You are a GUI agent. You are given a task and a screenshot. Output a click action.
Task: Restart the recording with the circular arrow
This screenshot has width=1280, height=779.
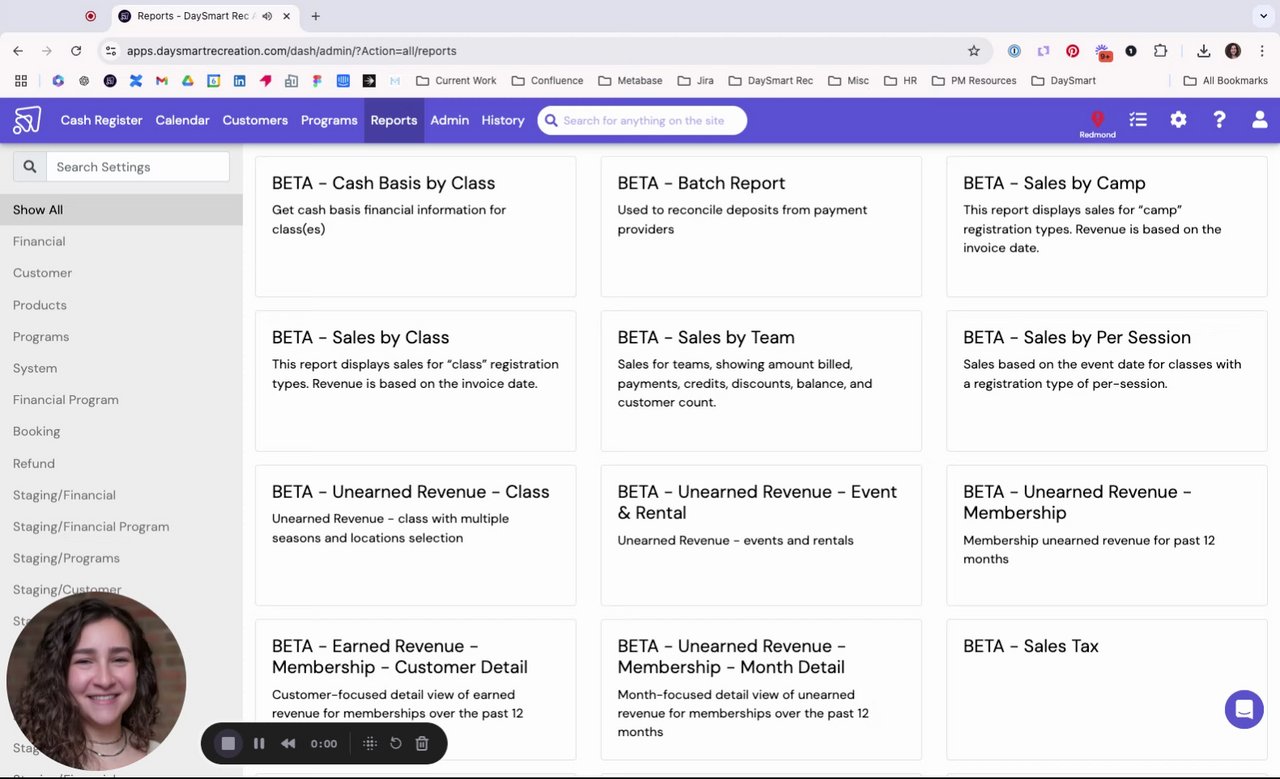pos(396,743)
